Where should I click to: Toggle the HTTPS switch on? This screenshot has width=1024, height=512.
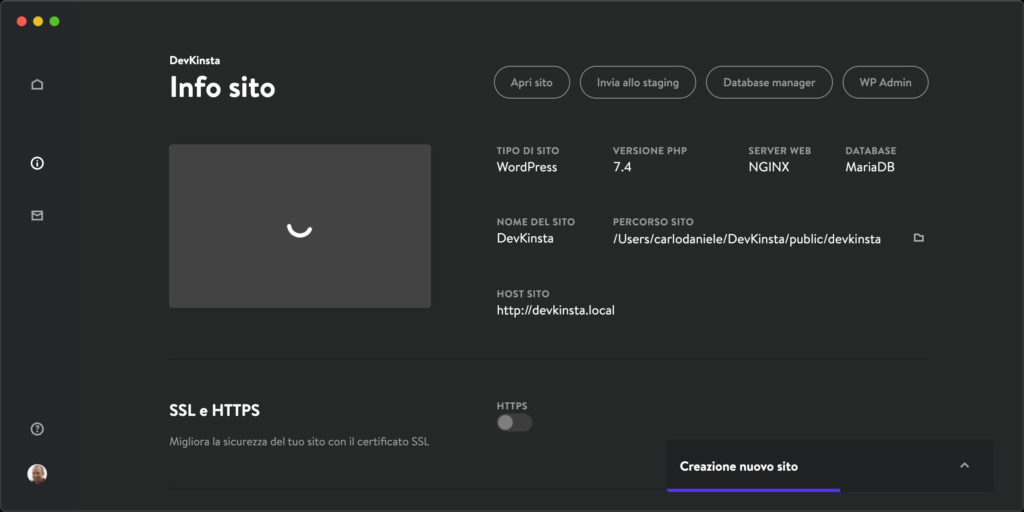[515, 423]
